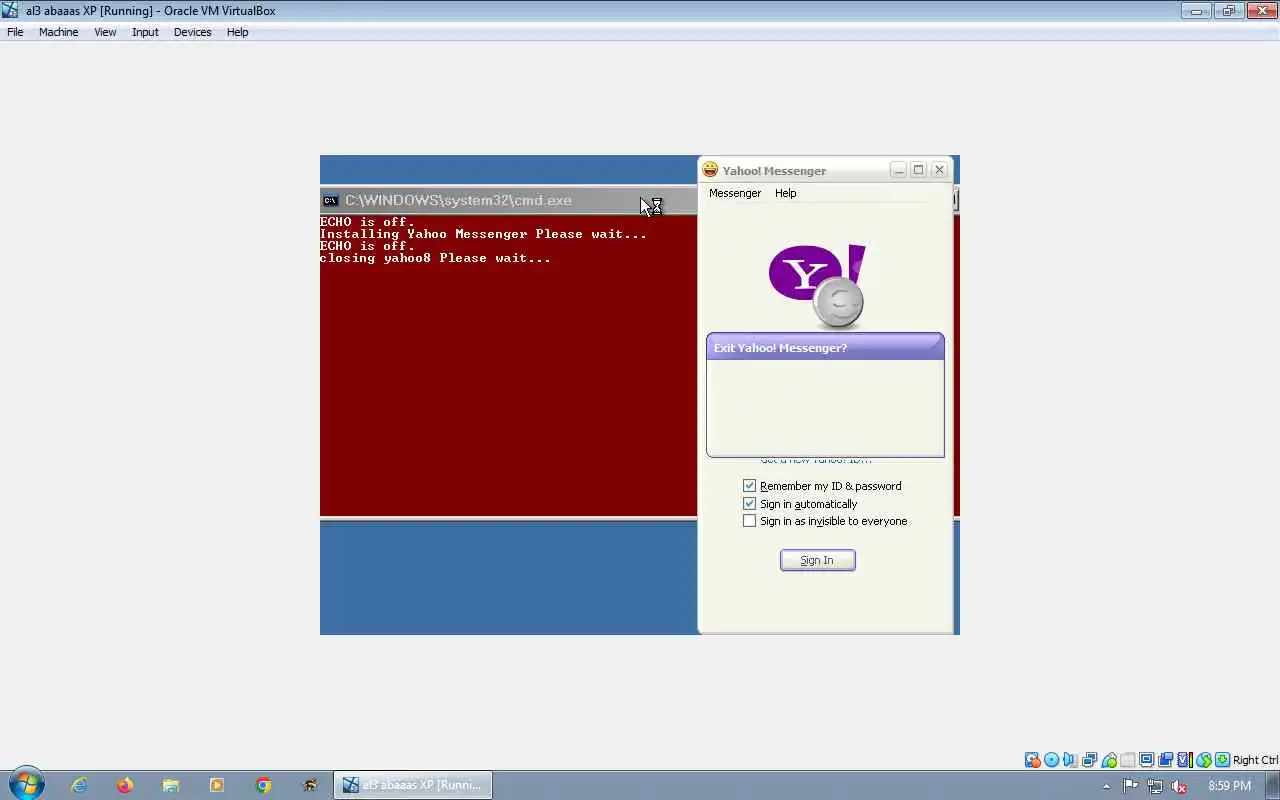Click the Yahoo! logo in Messenger window
The height and width of the screenshot is (800, 1280).
818,286
